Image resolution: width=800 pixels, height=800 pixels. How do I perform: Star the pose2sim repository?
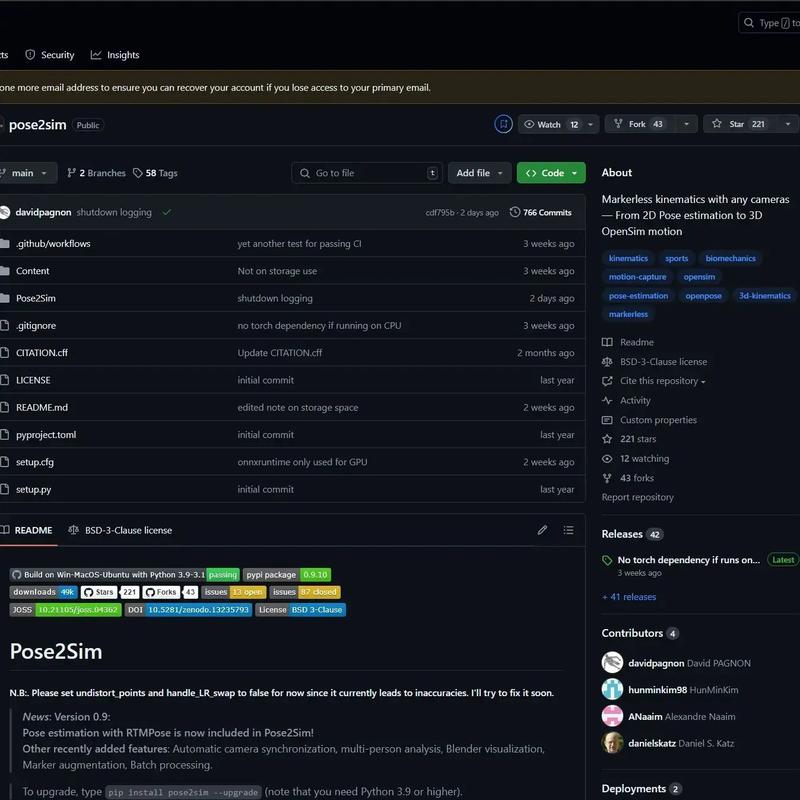pyautogui.click(x=738, y=124)
